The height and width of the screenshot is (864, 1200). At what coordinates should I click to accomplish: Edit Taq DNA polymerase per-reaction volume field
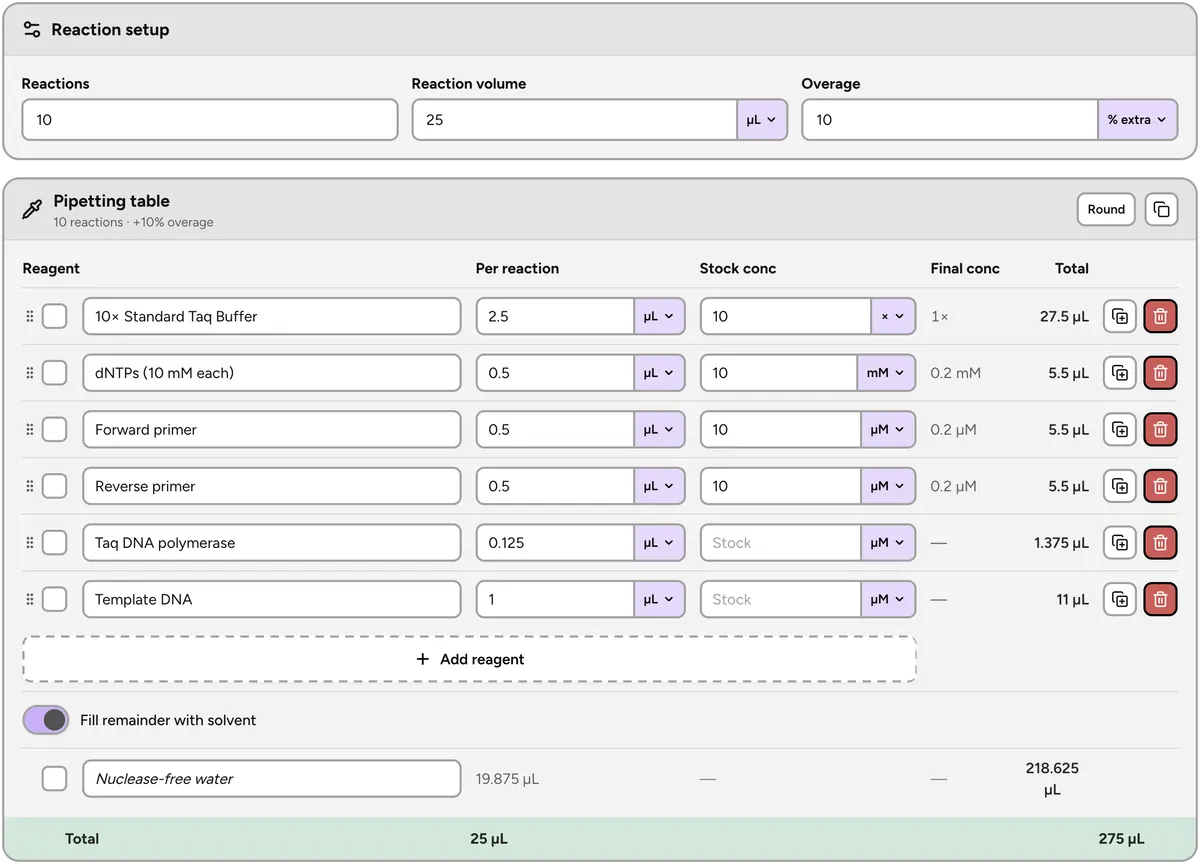[x=556, y=543]
